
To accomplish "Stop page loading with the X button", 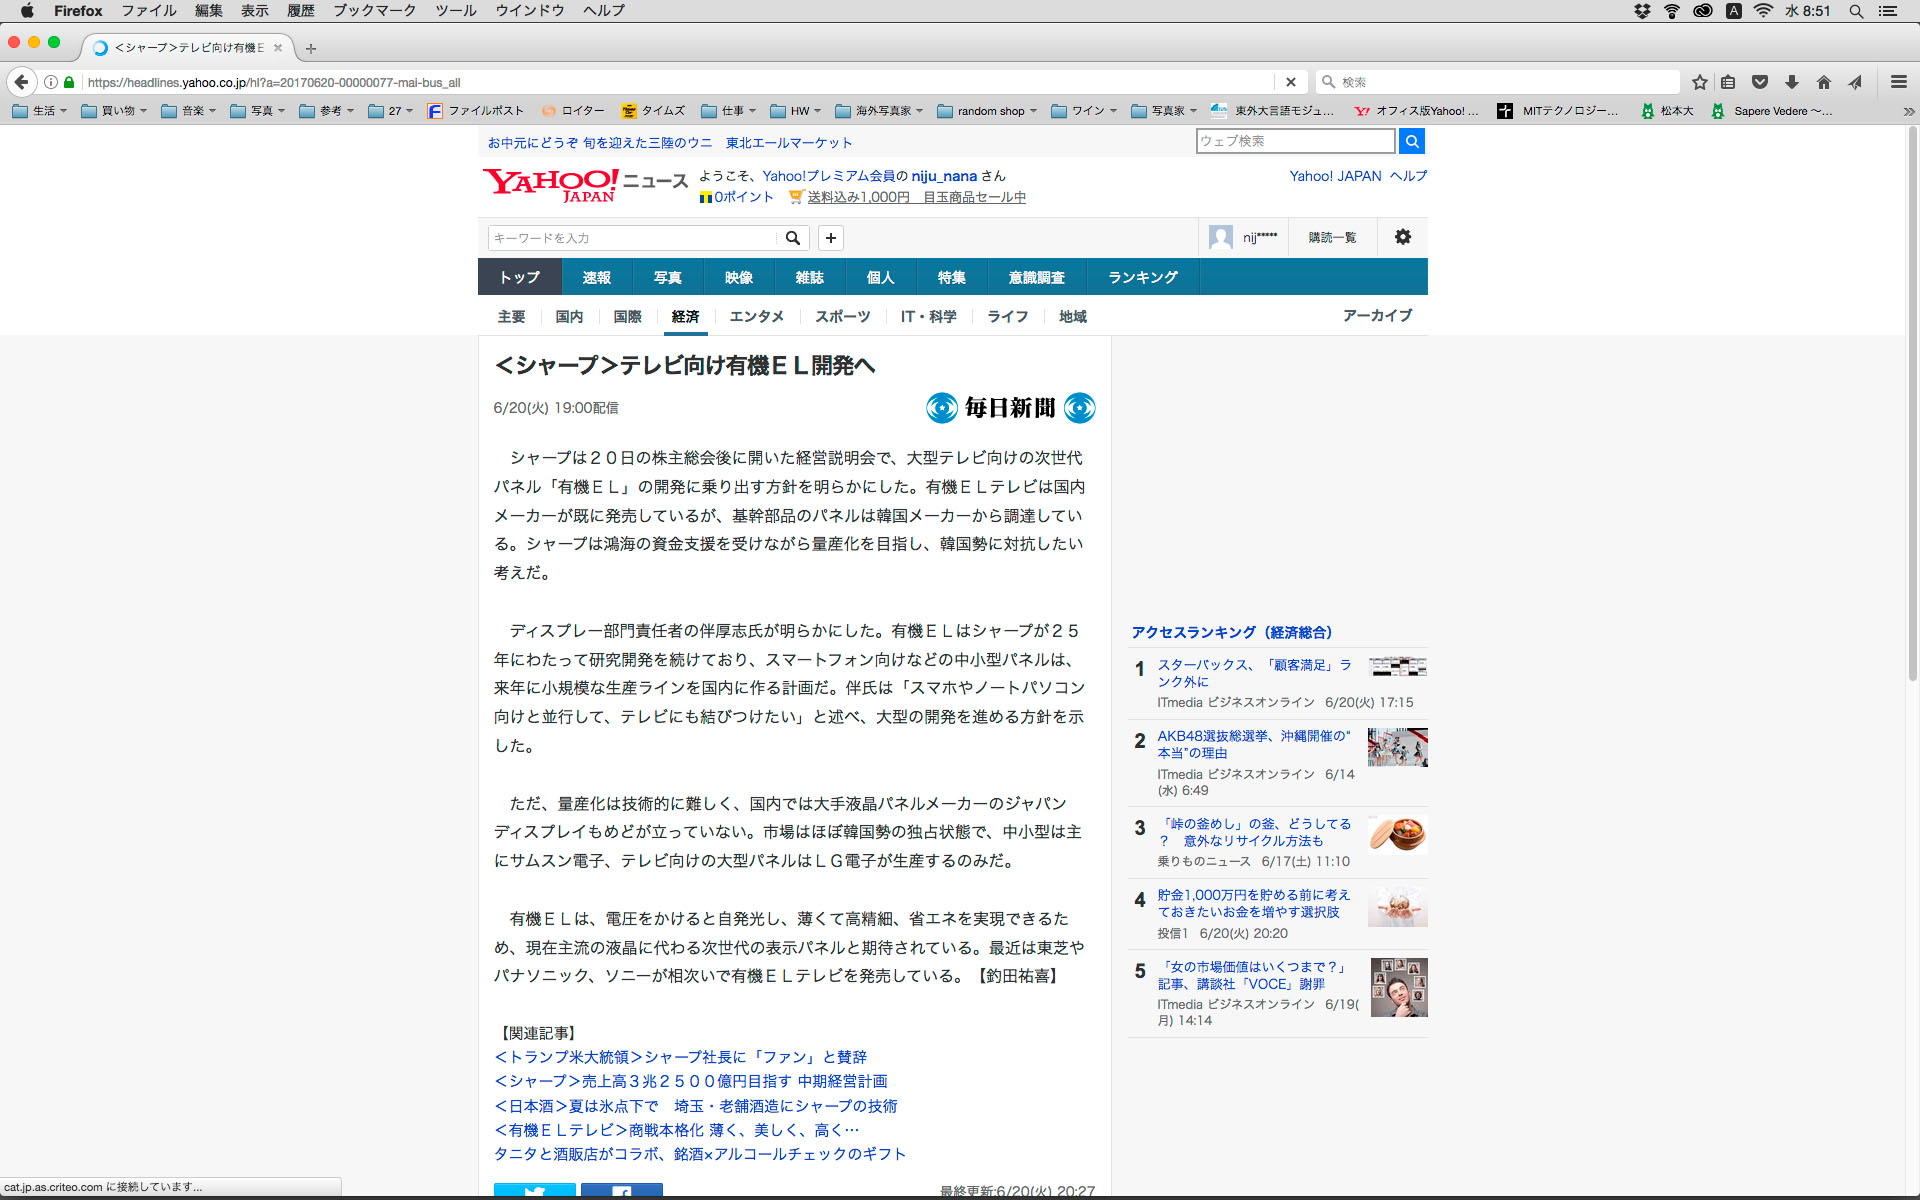I will [1290, 82].
